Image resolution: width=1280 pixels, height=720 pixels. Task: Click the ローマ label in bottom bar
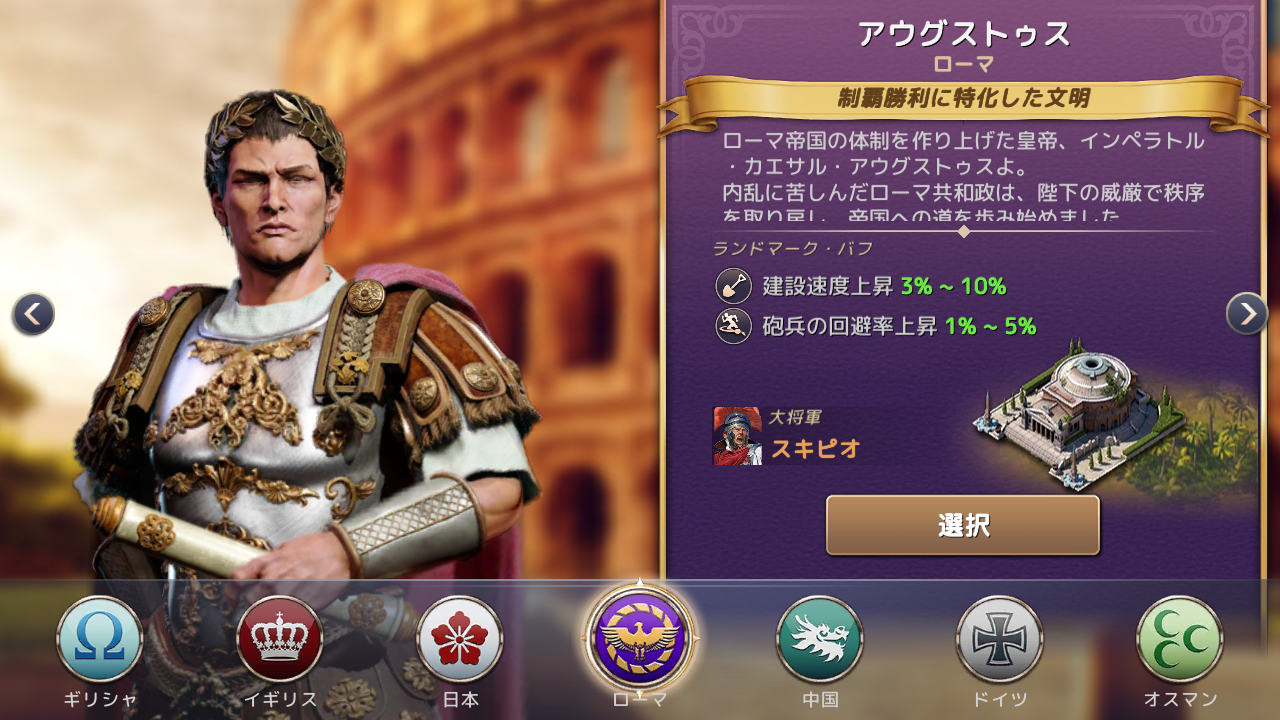click(640, 700)
